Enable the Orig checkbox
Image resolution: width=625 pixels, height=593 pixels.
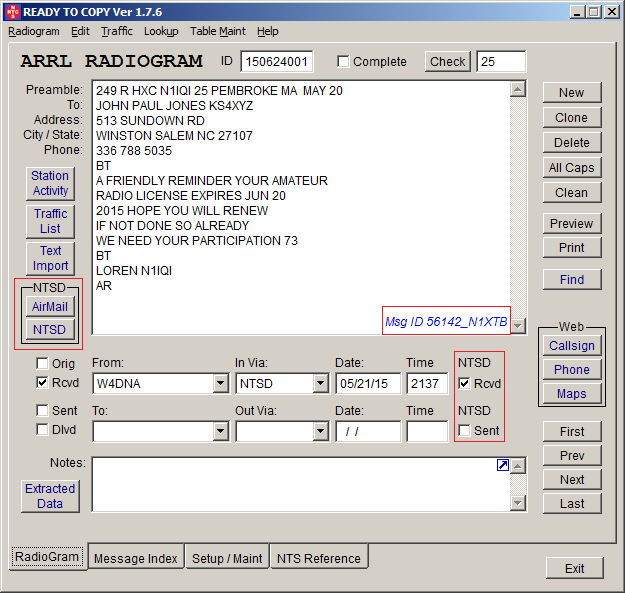pyautogui.click(x=42, y=363)
